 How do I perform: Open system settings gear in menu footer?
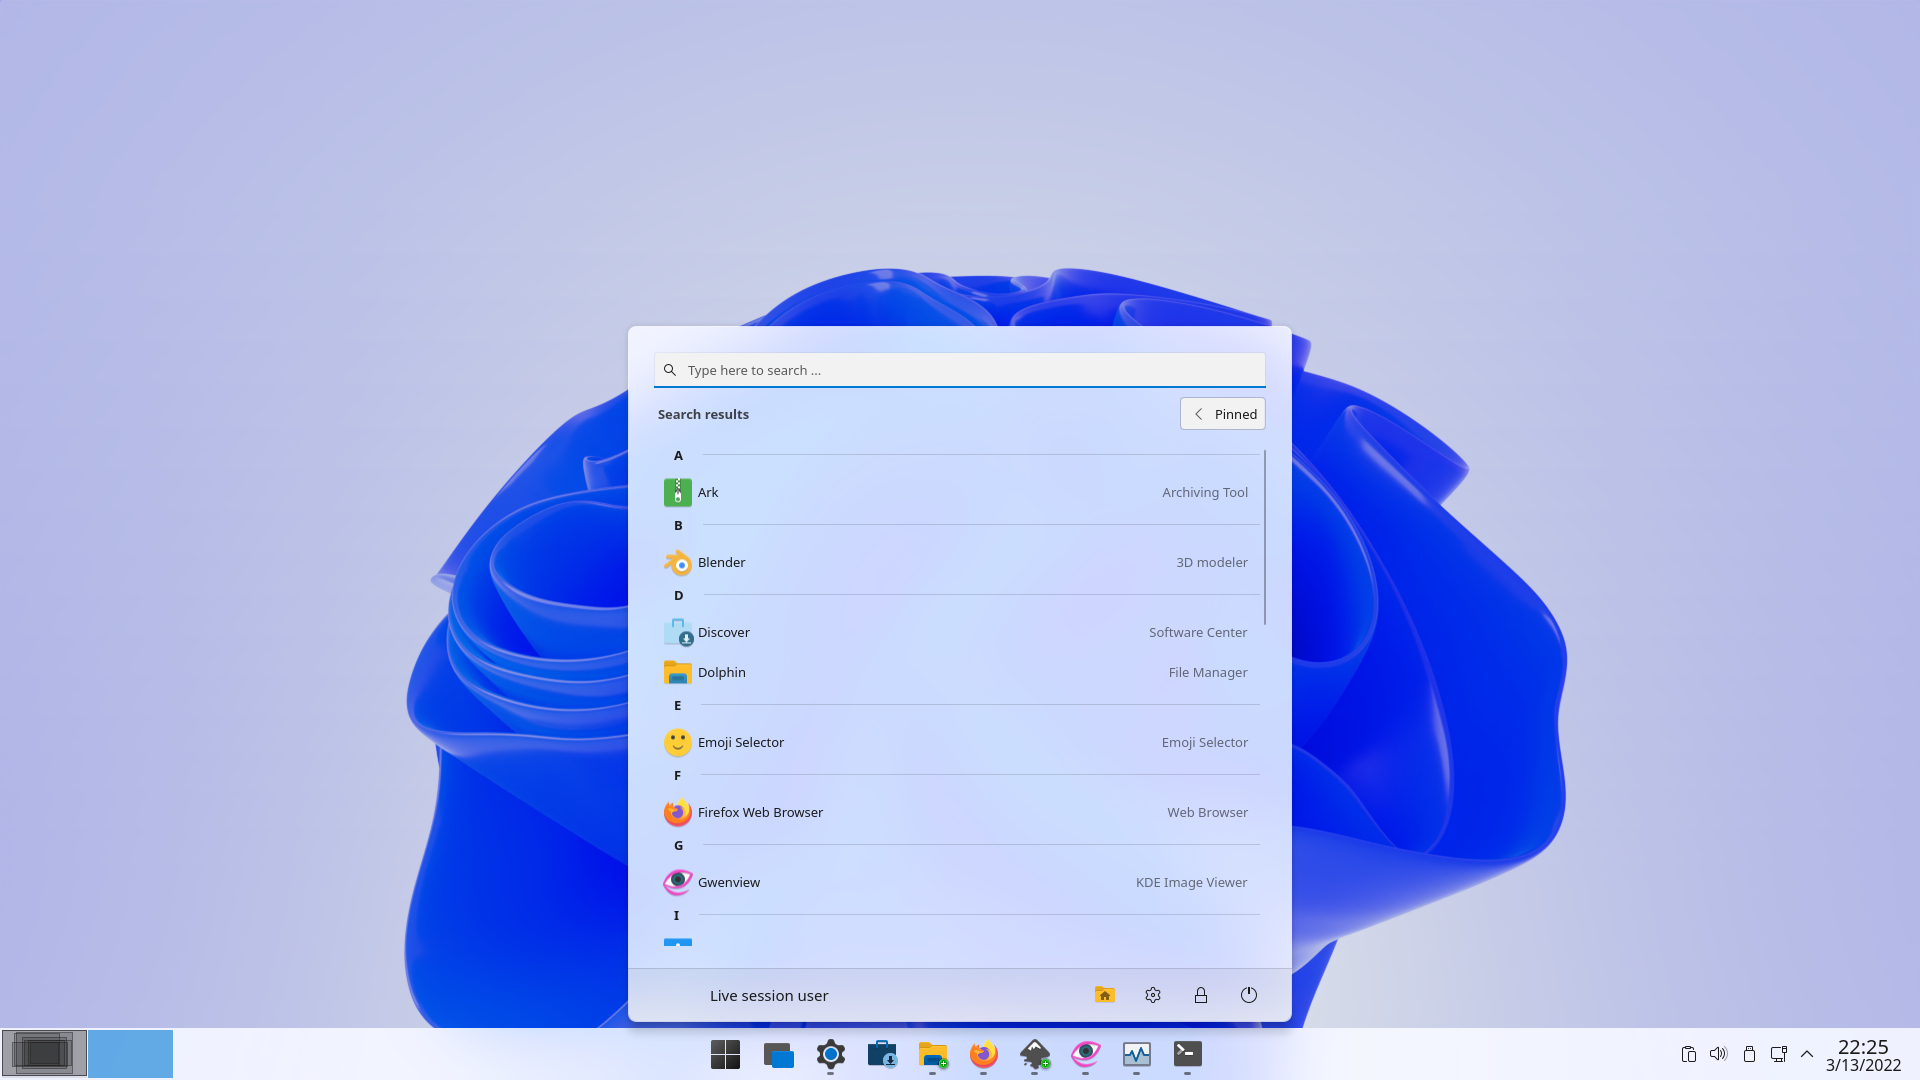click(x=1153, y=995)
